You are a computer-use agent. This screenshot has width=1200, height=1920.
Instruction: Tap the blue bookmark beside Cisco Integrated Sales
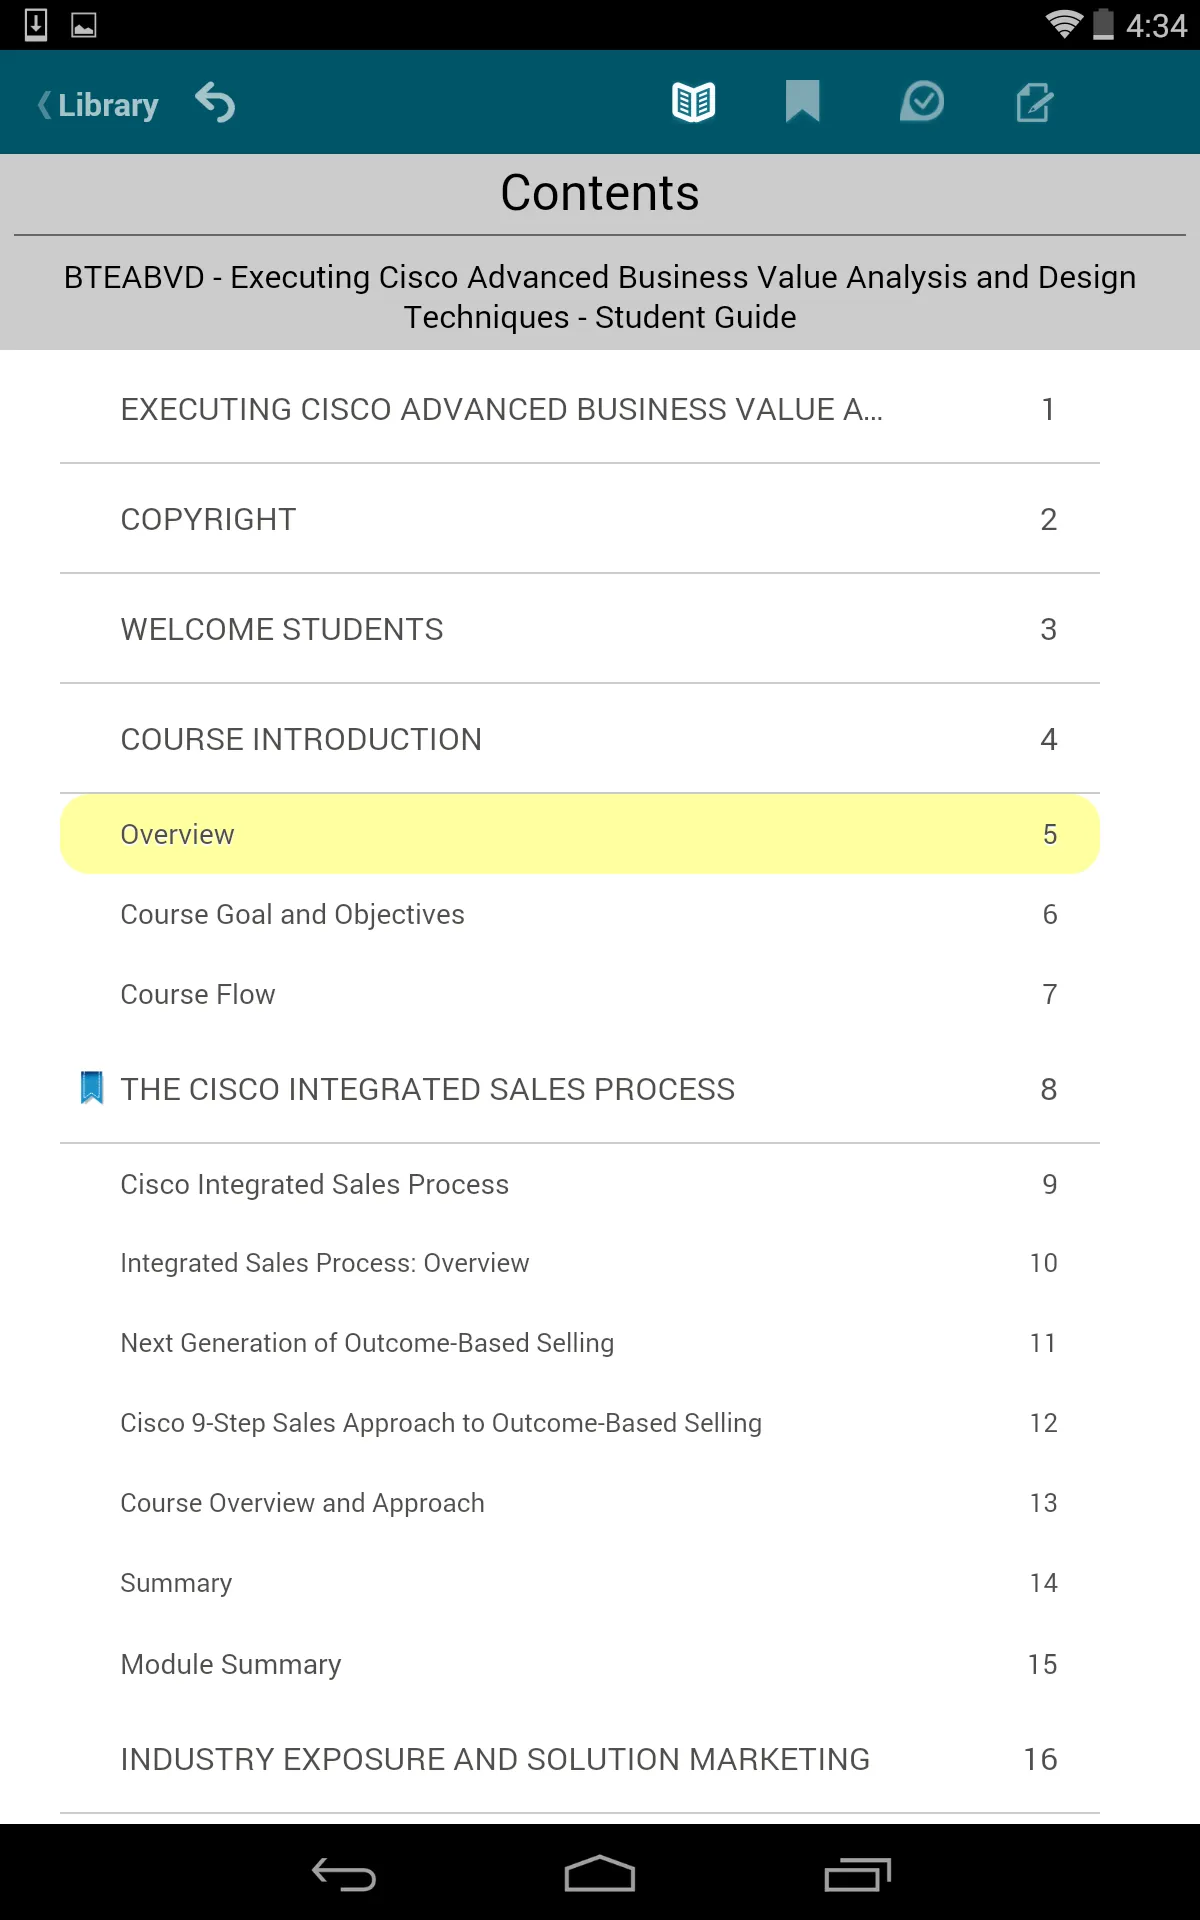pos(91,1088)
